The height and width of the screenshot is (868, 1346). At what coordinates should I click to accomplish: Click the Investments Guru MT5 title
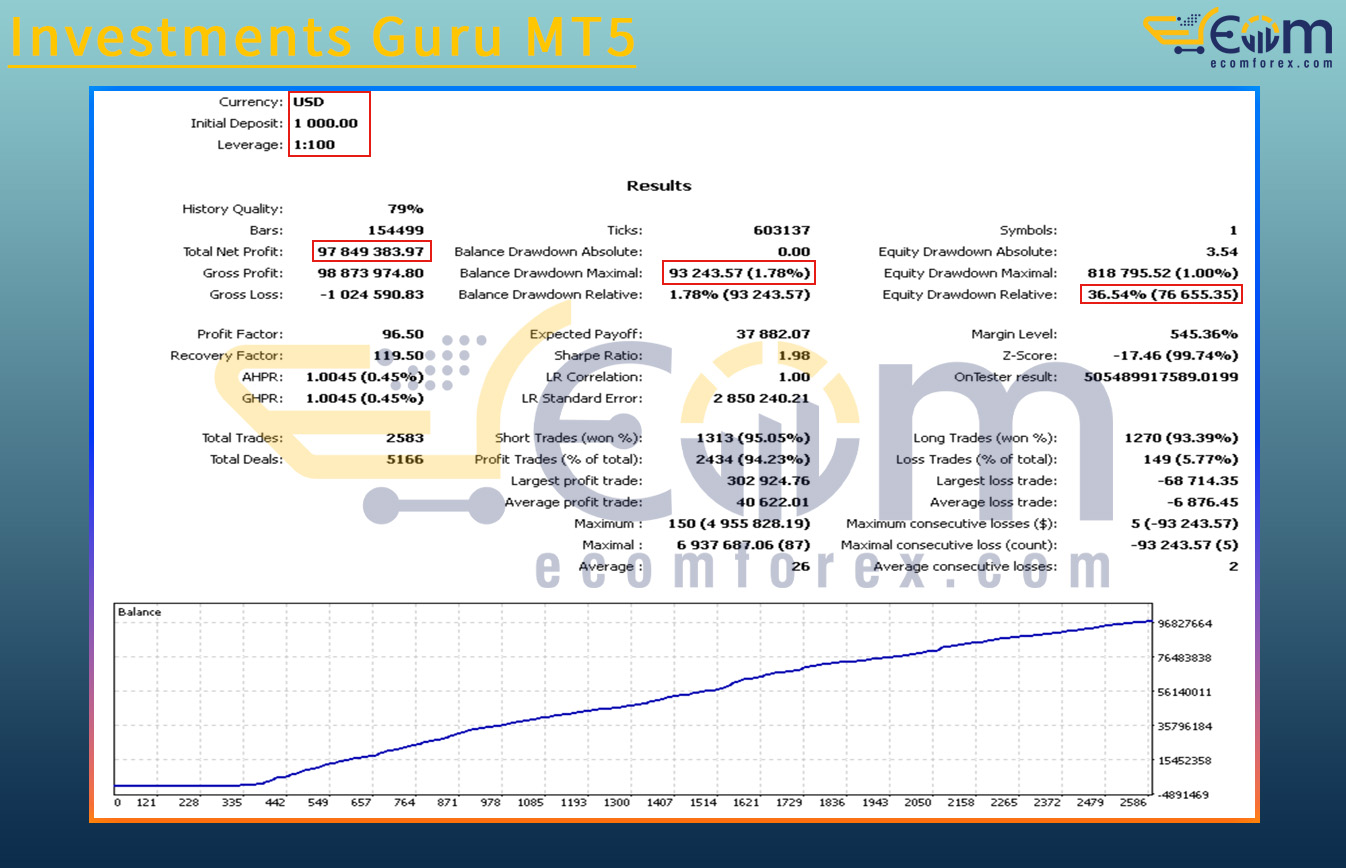click(x=322, y=37)
